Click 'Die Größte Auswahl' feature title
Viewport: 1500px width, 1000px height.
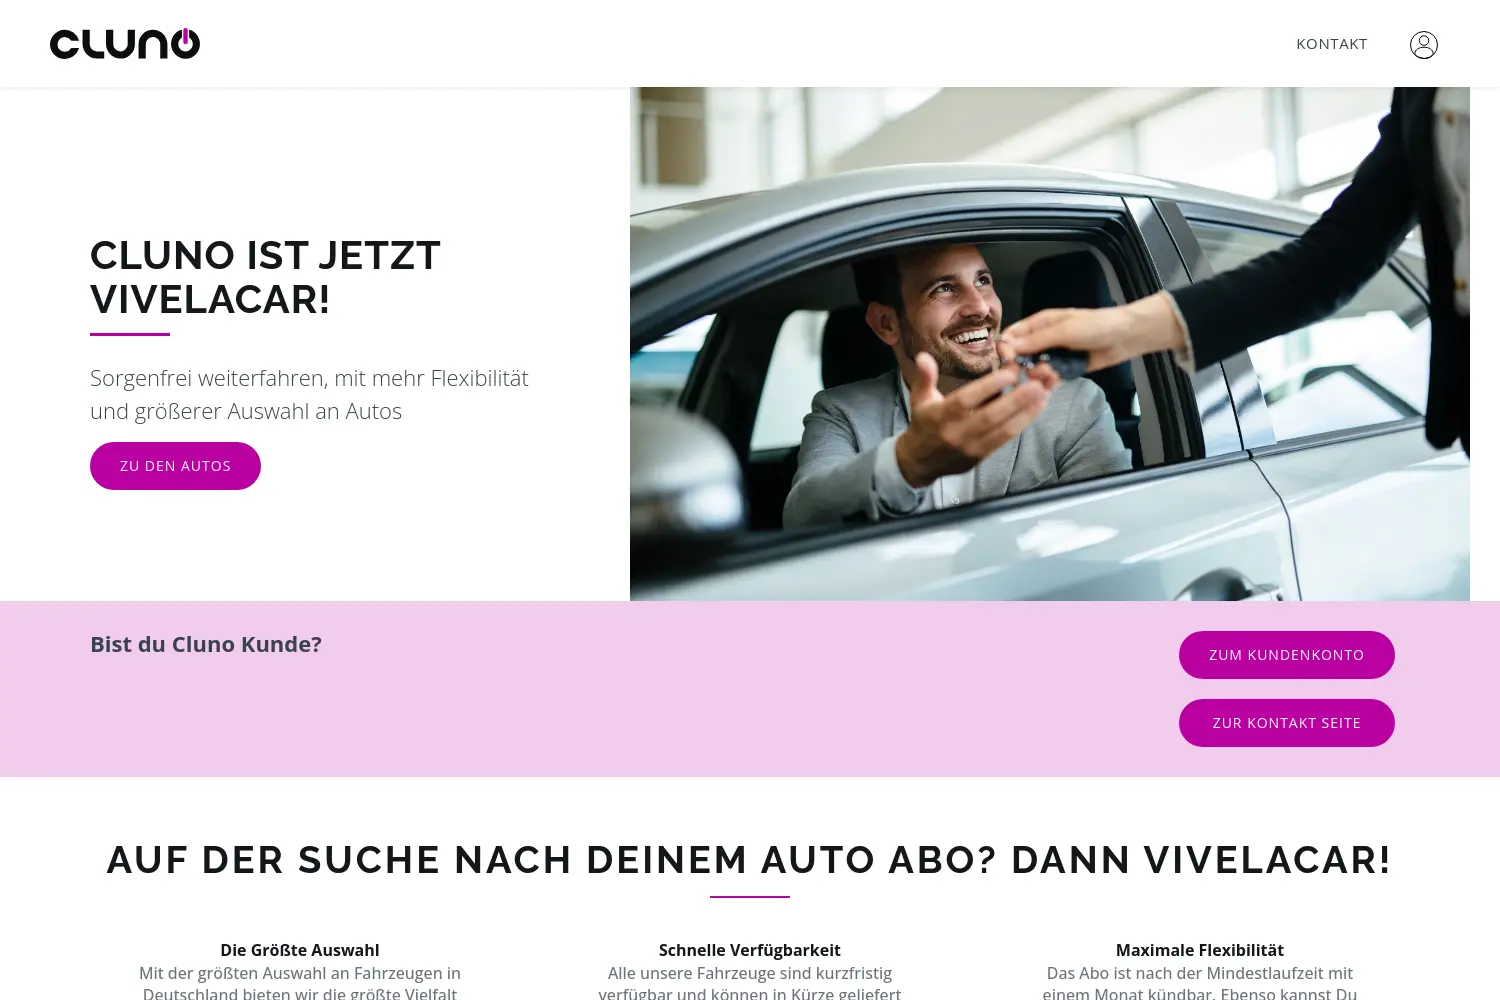pos(300,950)
